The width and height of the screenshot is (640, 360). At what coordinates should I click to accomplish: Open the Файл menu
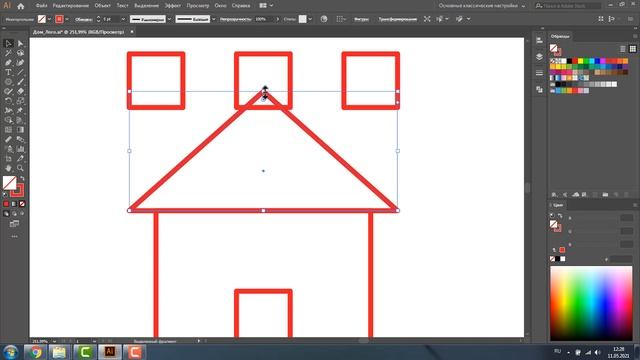point(41,6)
